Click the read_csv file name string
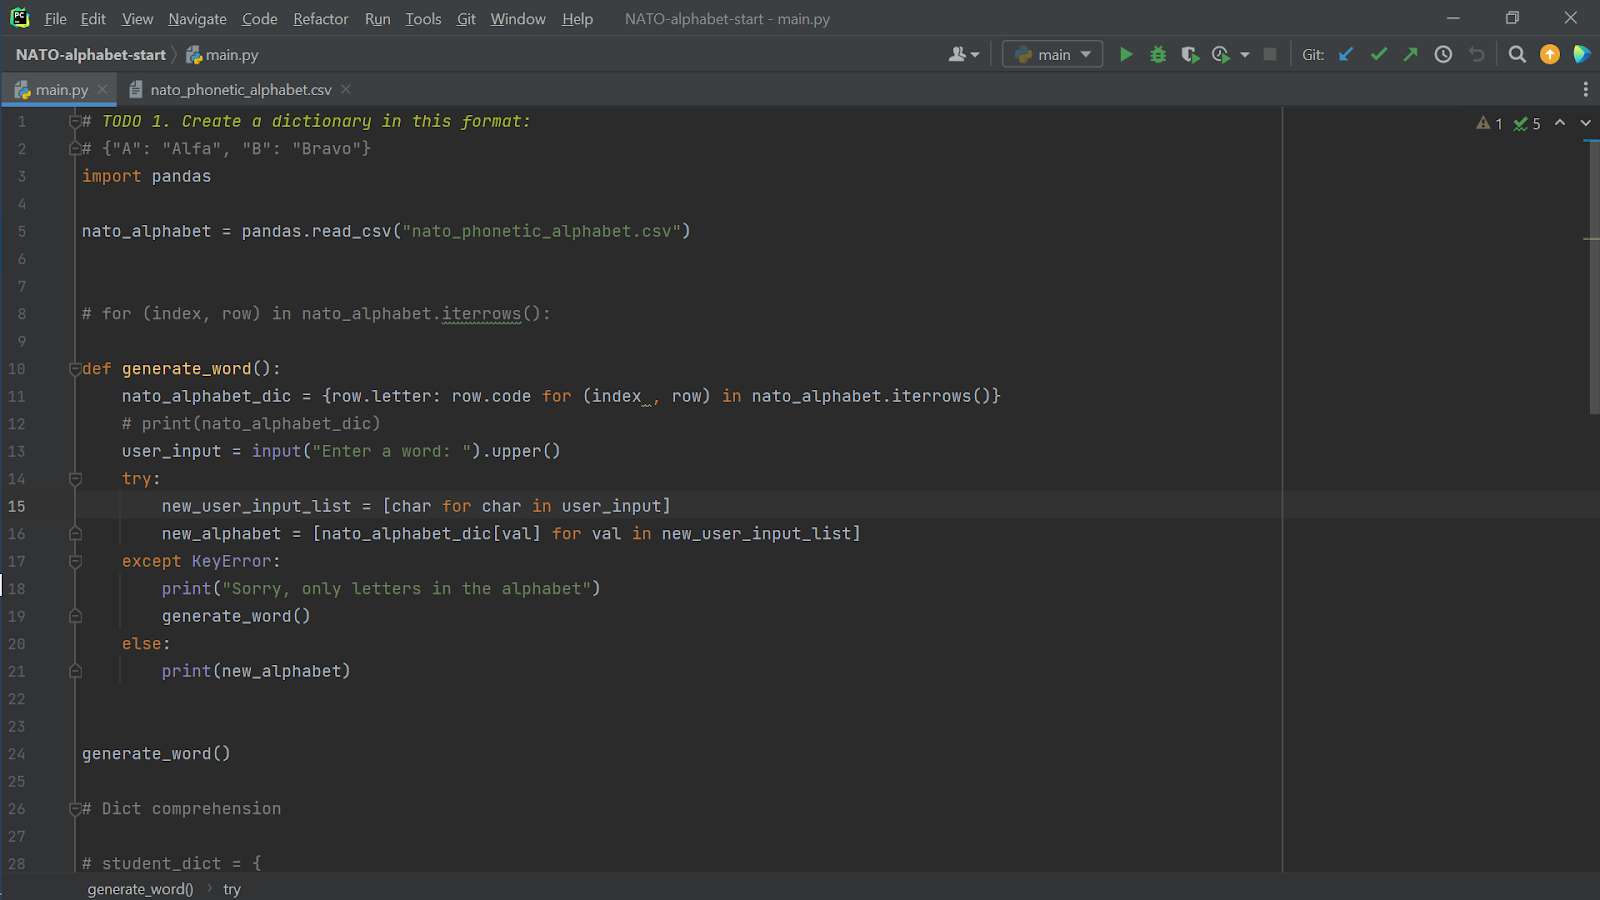 (x=541, y=231)
